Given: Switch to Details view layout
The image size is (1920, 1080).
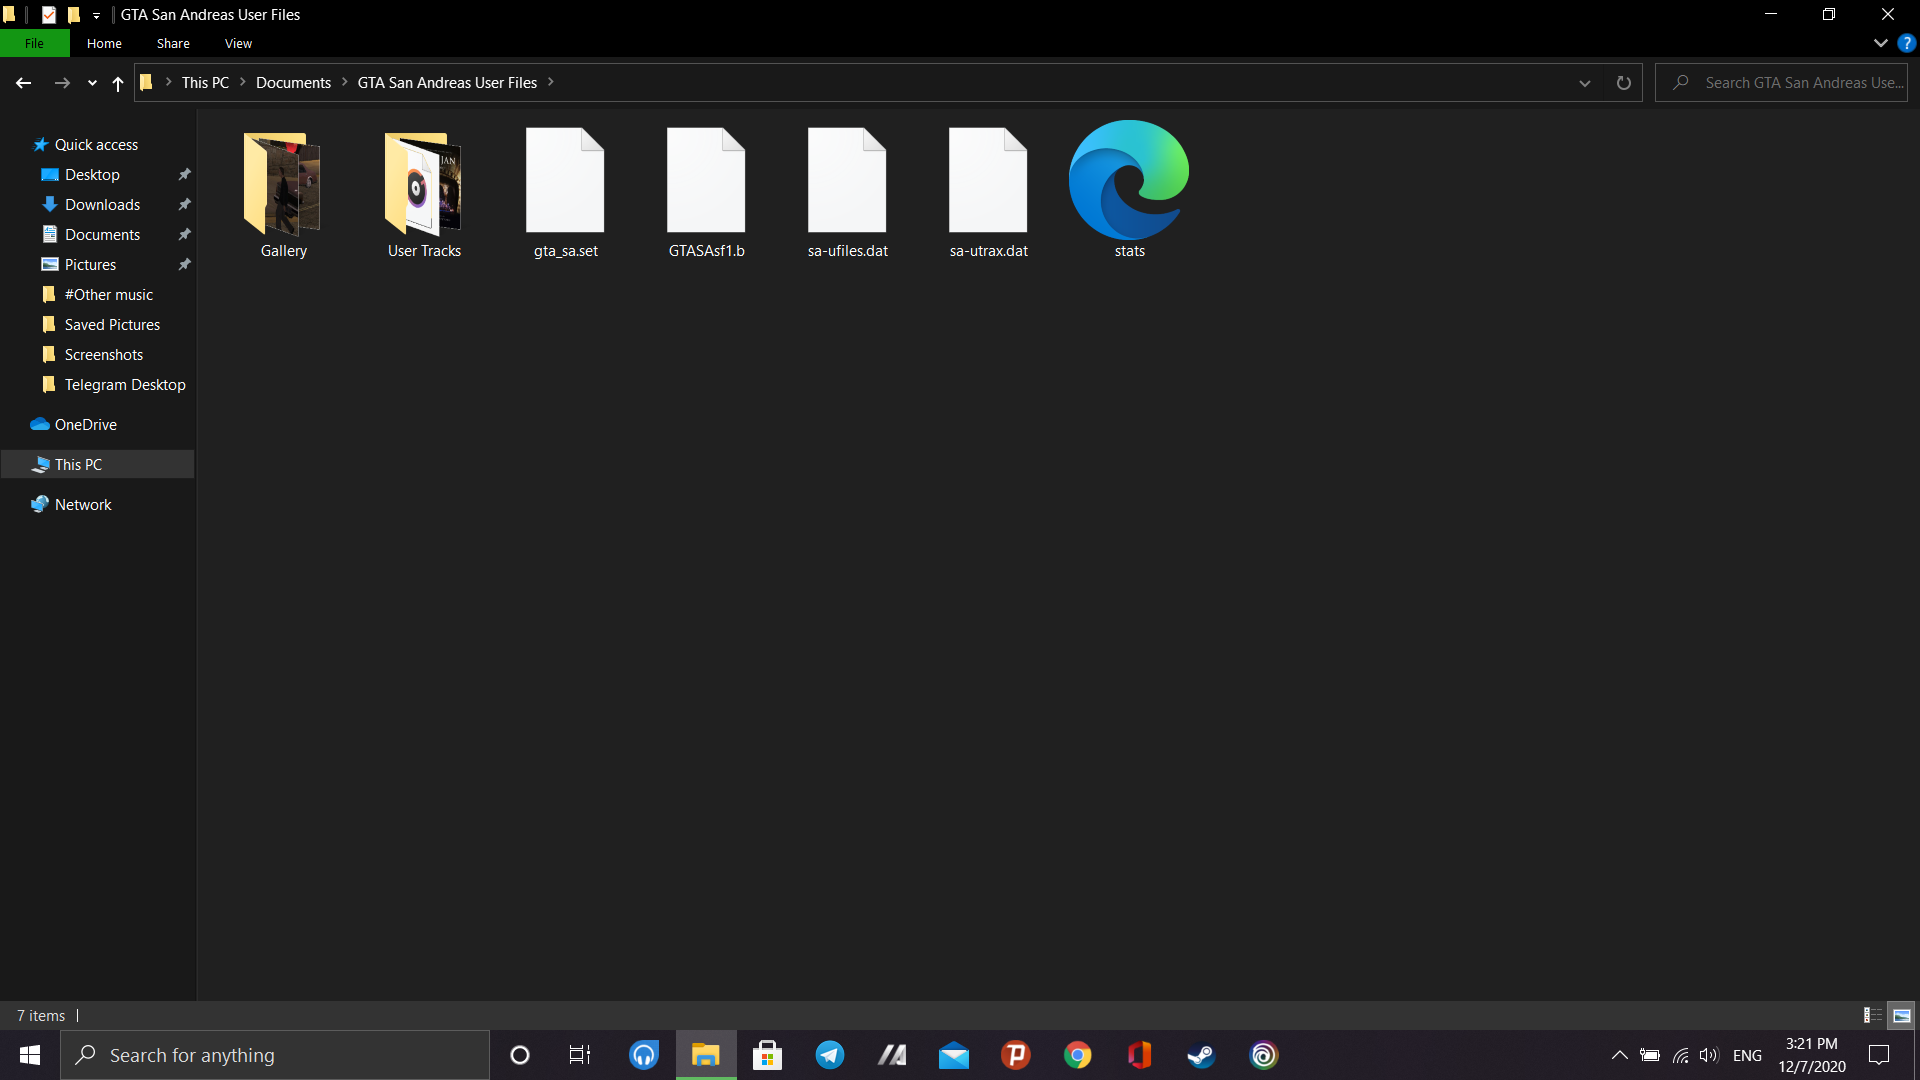Looking at the screenshot, I should [x=1872, y=1015].
